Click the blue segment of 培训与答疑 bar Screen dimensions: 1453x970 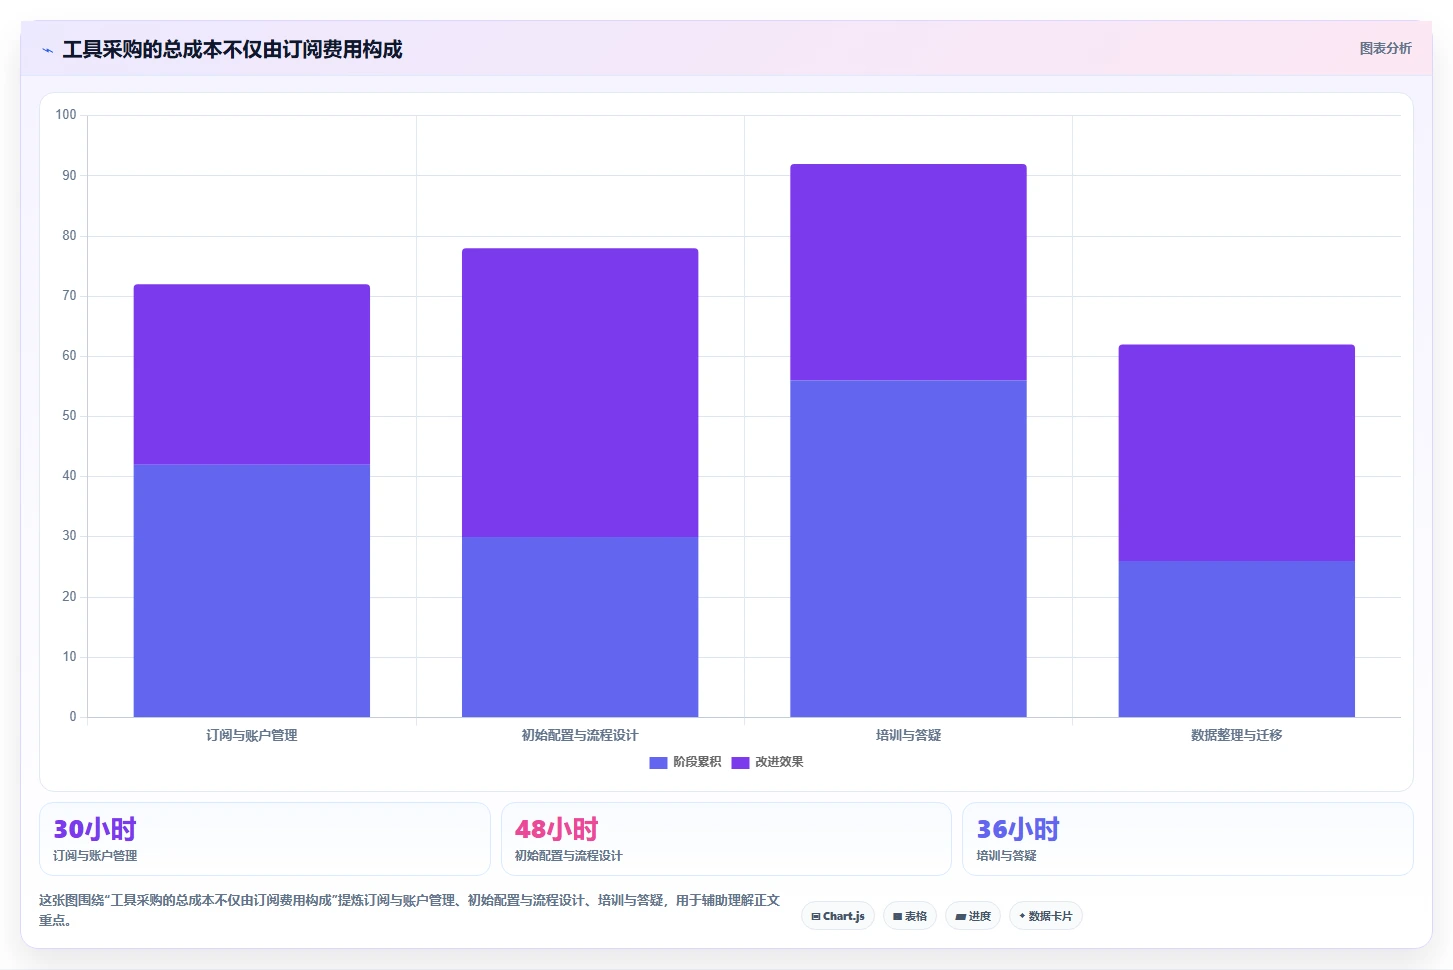908,548
